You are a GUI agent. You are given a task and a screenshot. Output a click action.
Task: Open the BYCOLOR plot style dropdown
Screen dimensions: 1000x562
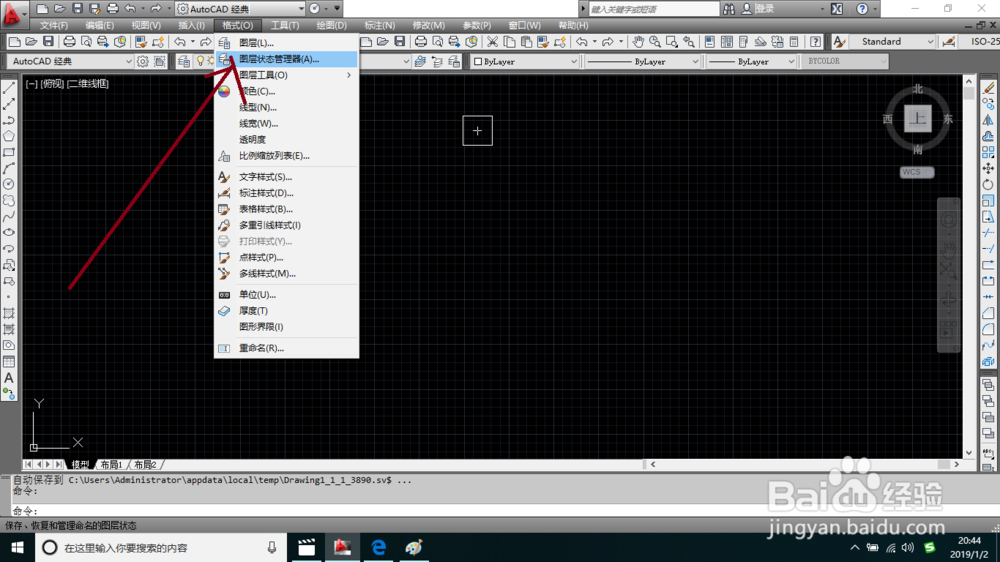point(845,61)
